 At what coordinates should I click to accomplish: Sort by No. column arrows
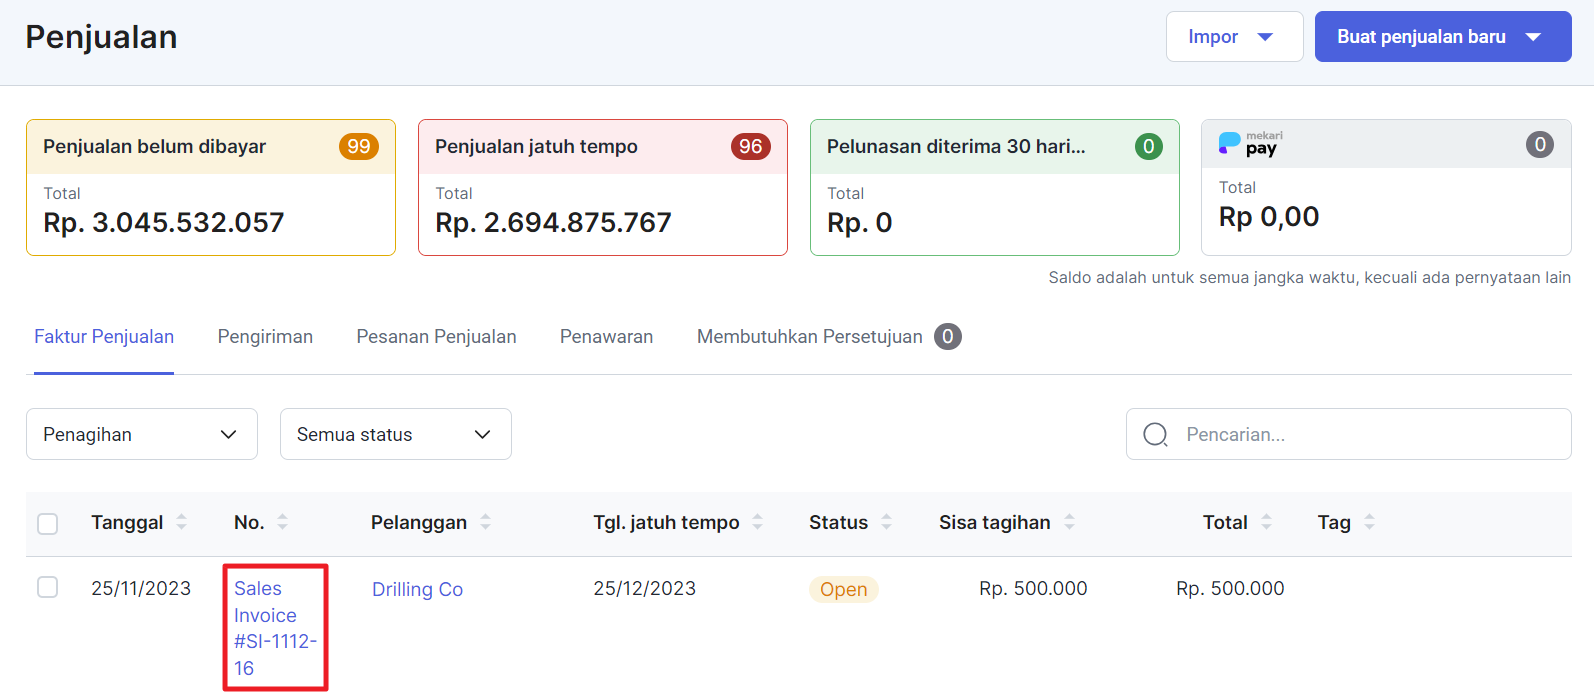coord(282,522)
